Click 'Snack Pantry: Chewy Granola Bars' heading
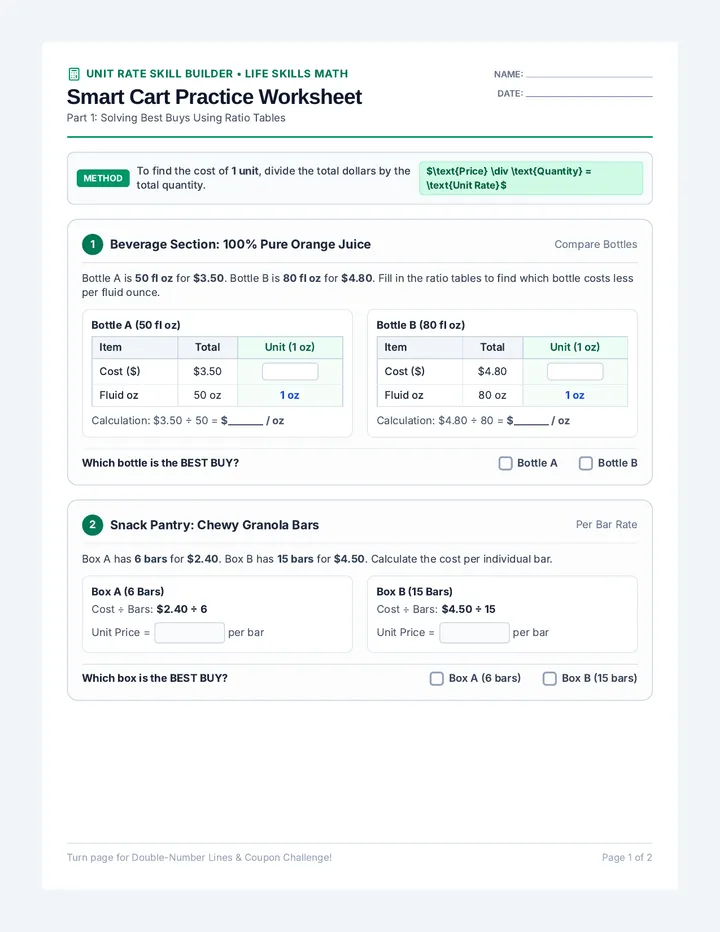This screenshot has width=720, height=932. 214,525
